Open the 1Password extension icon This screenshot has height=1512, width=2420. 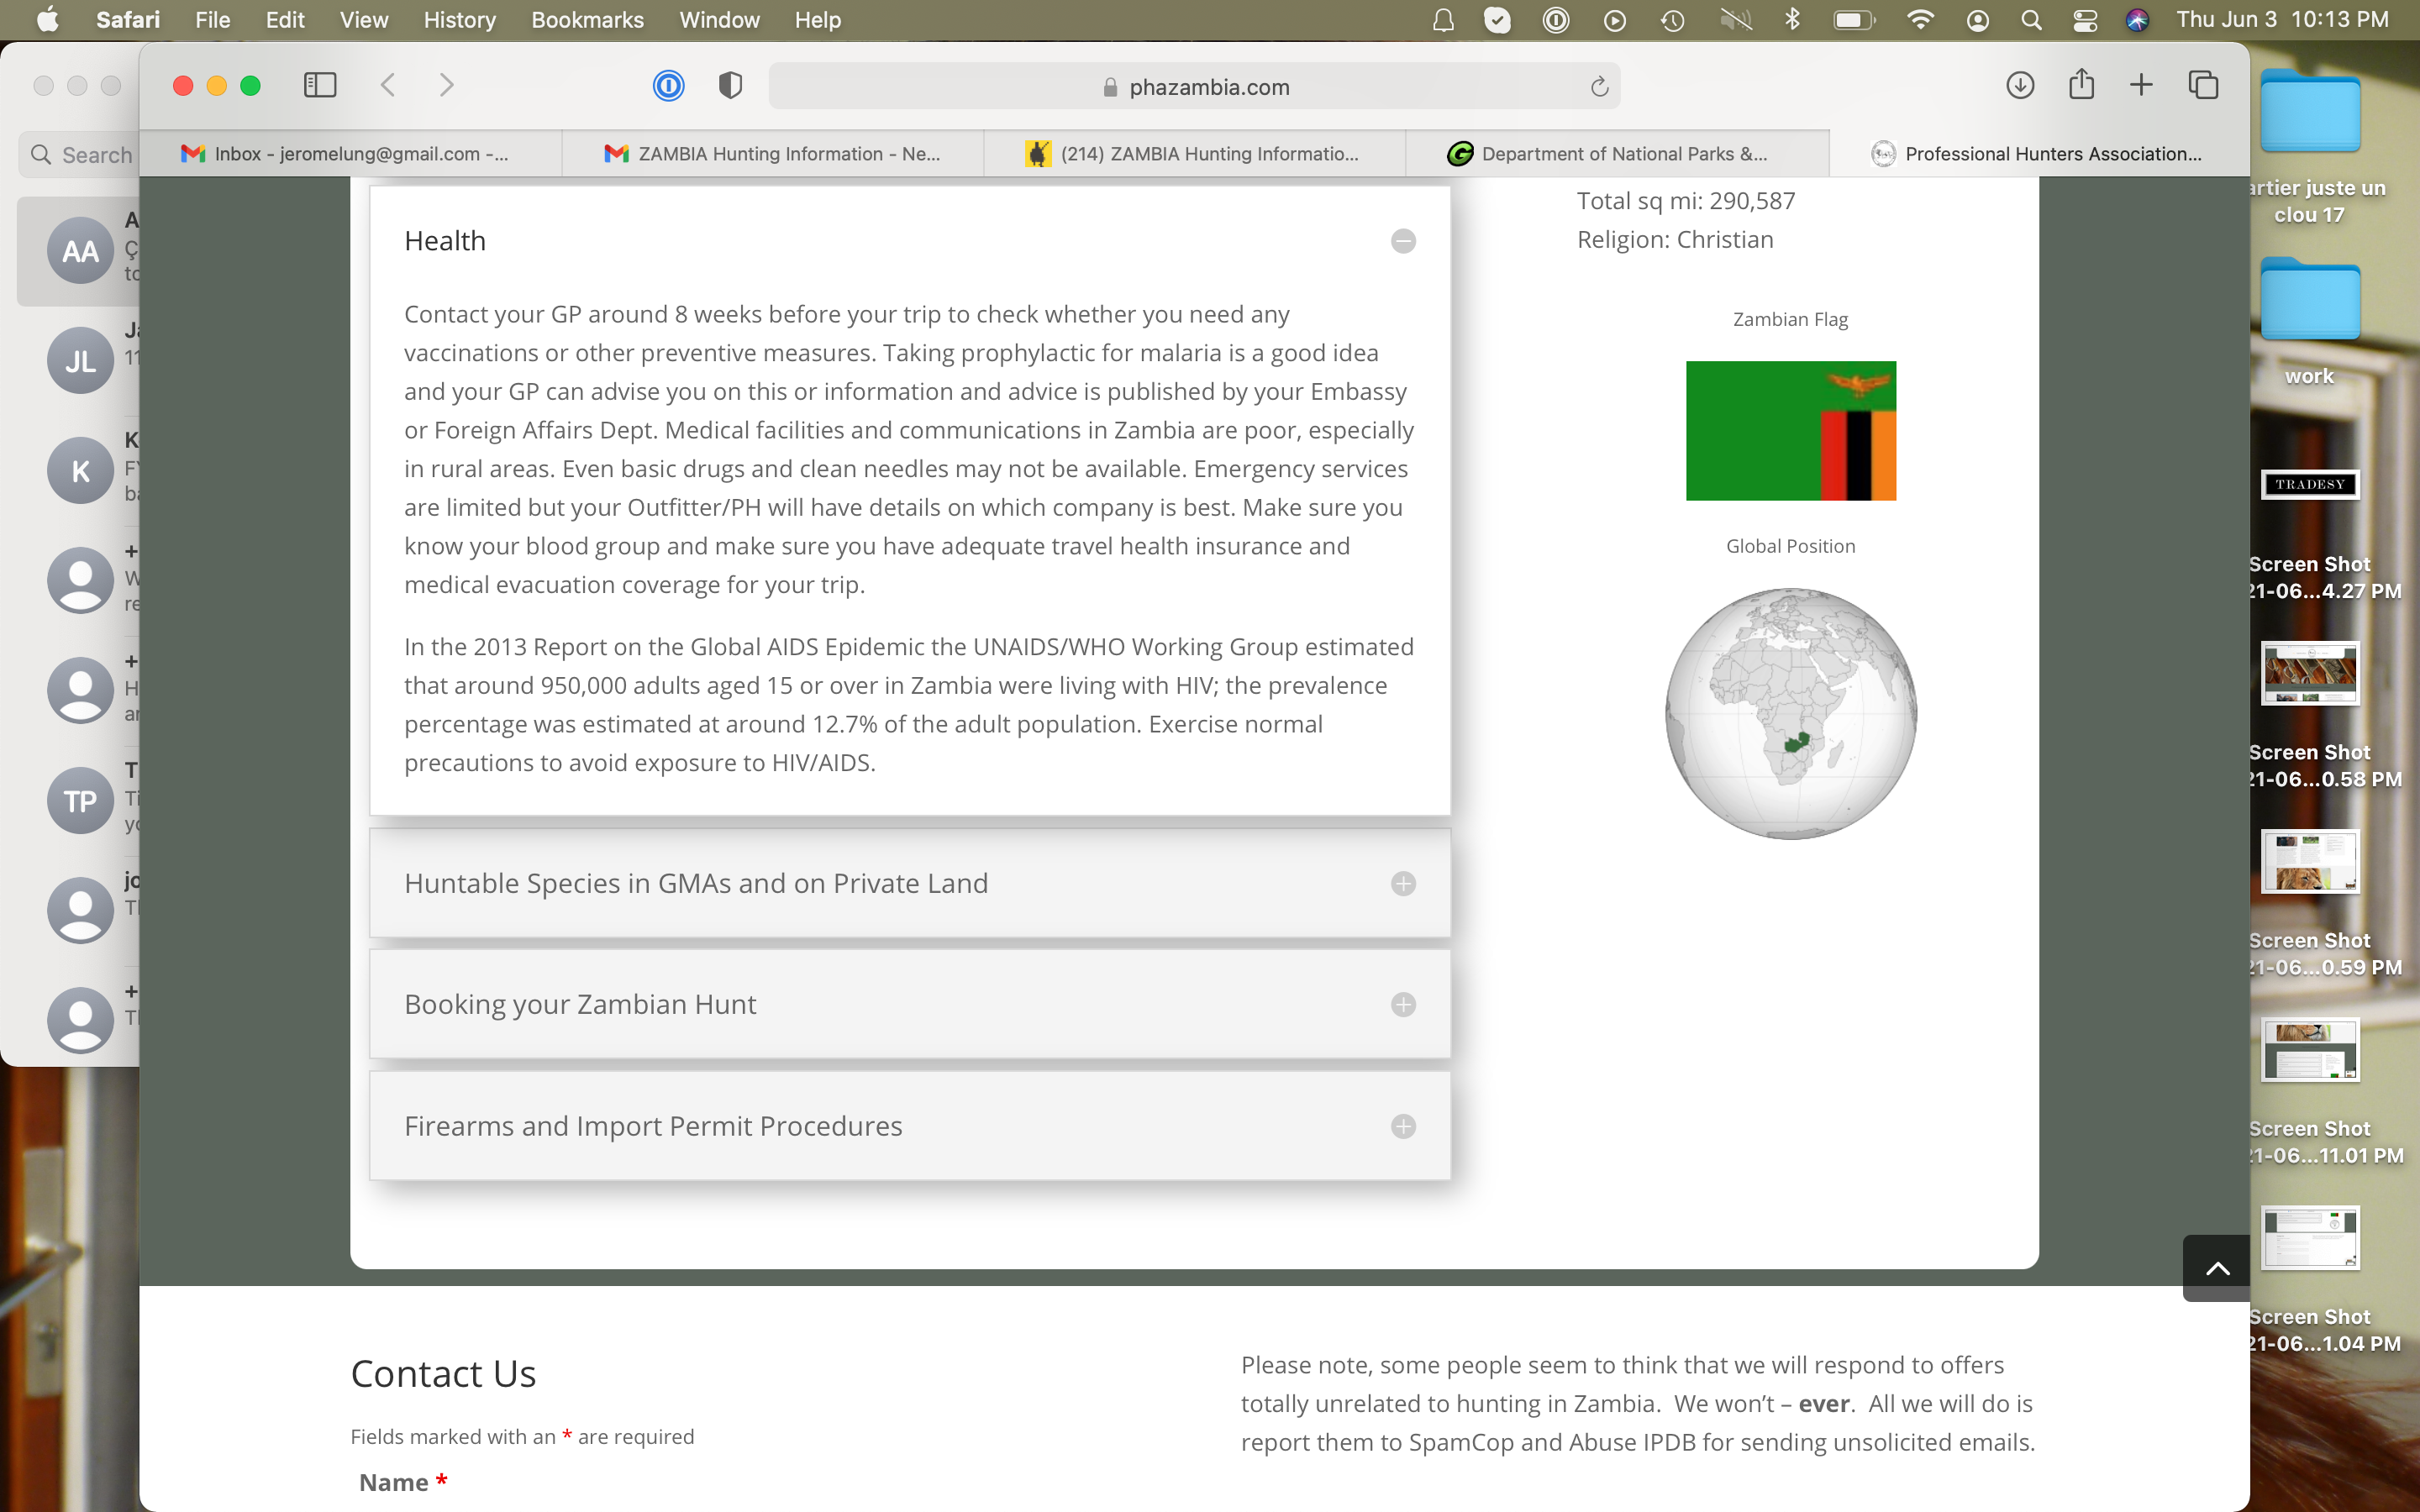668,86
